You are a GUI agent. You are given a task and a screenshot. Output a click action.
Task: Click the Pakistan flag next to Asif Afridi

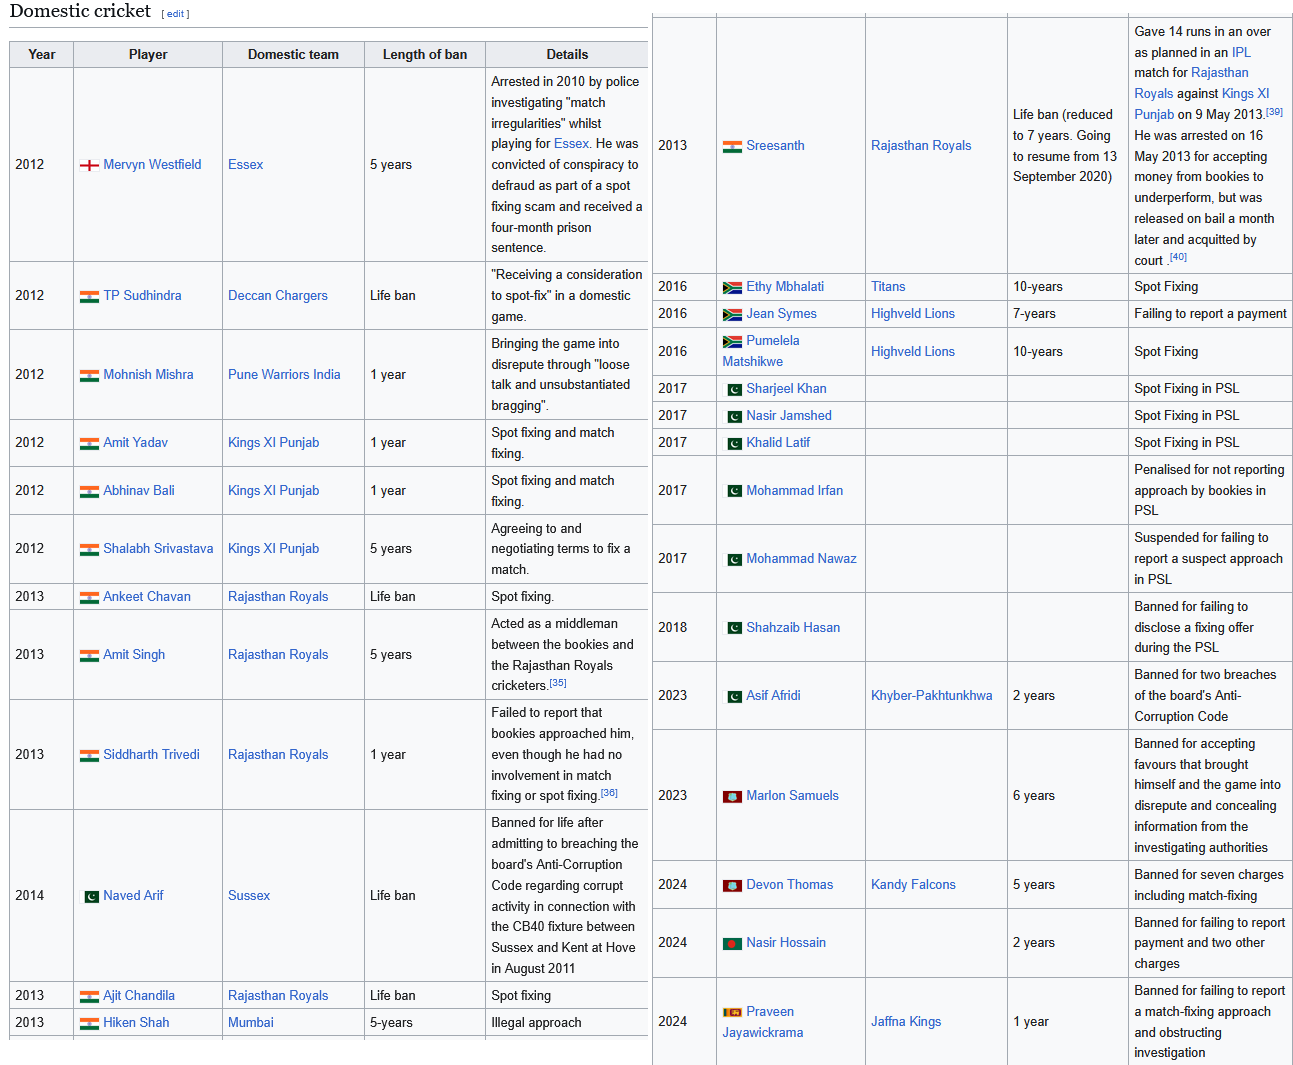point(732,696)
